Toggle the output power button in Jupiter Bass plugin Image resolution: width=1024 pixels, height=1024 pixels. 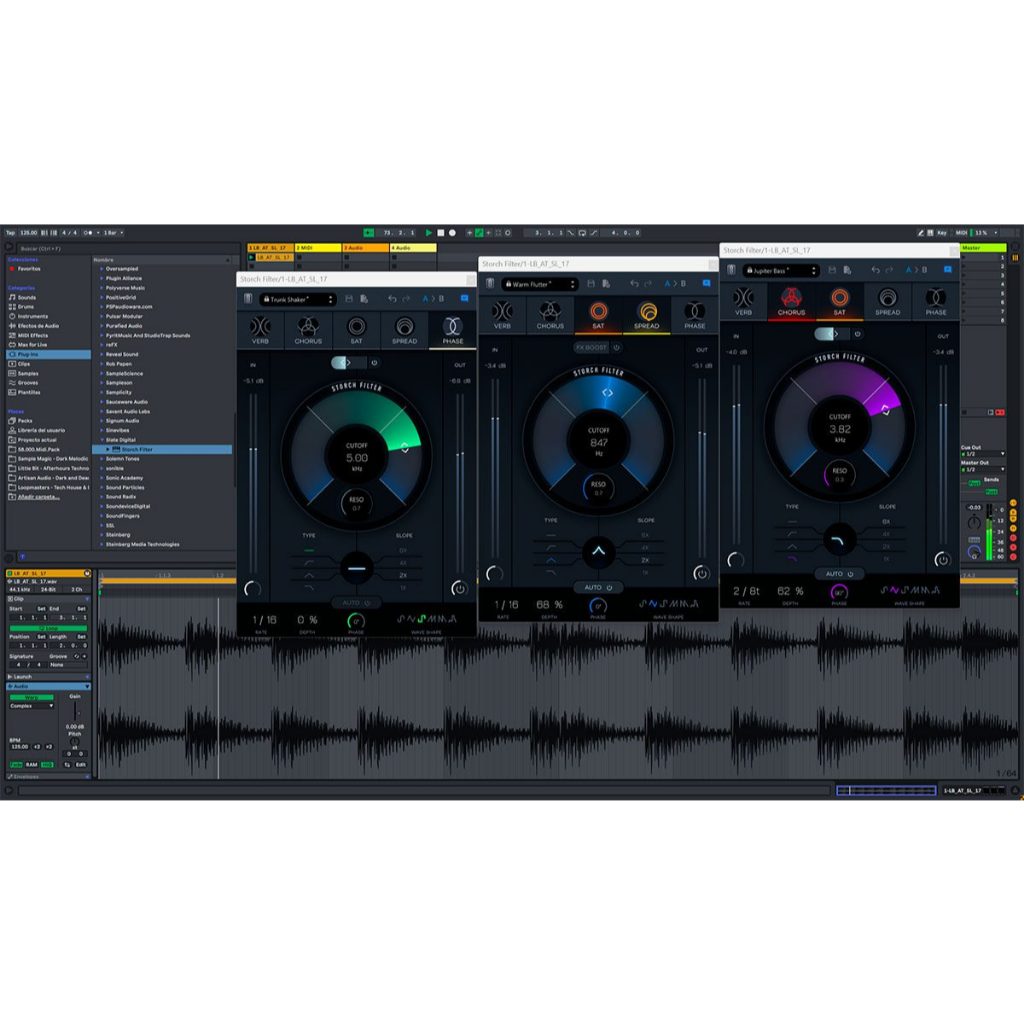tap(941, 560)
